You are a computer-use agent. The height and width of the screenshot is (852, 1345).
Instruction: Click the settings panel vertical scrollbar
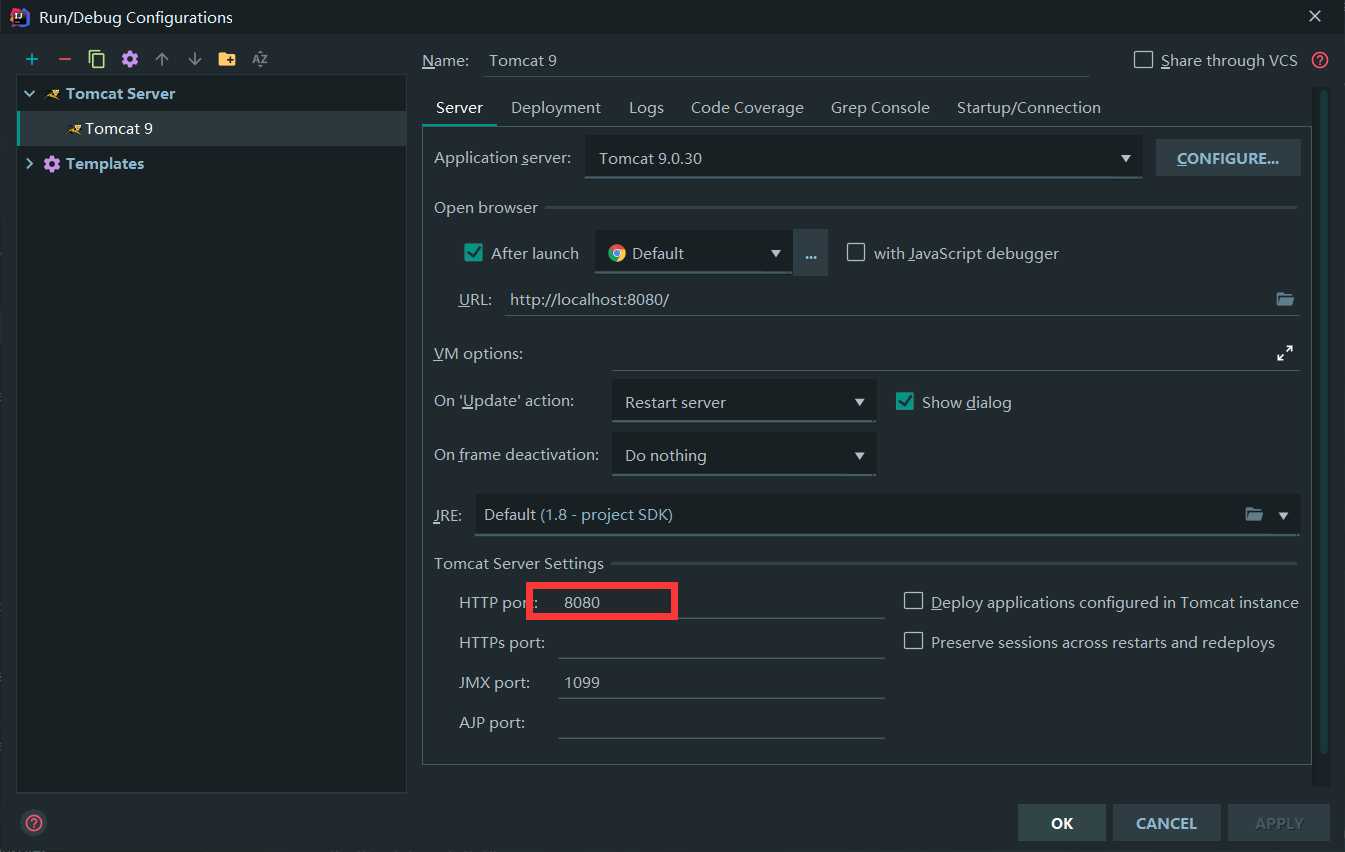(x=1324, y=422)
